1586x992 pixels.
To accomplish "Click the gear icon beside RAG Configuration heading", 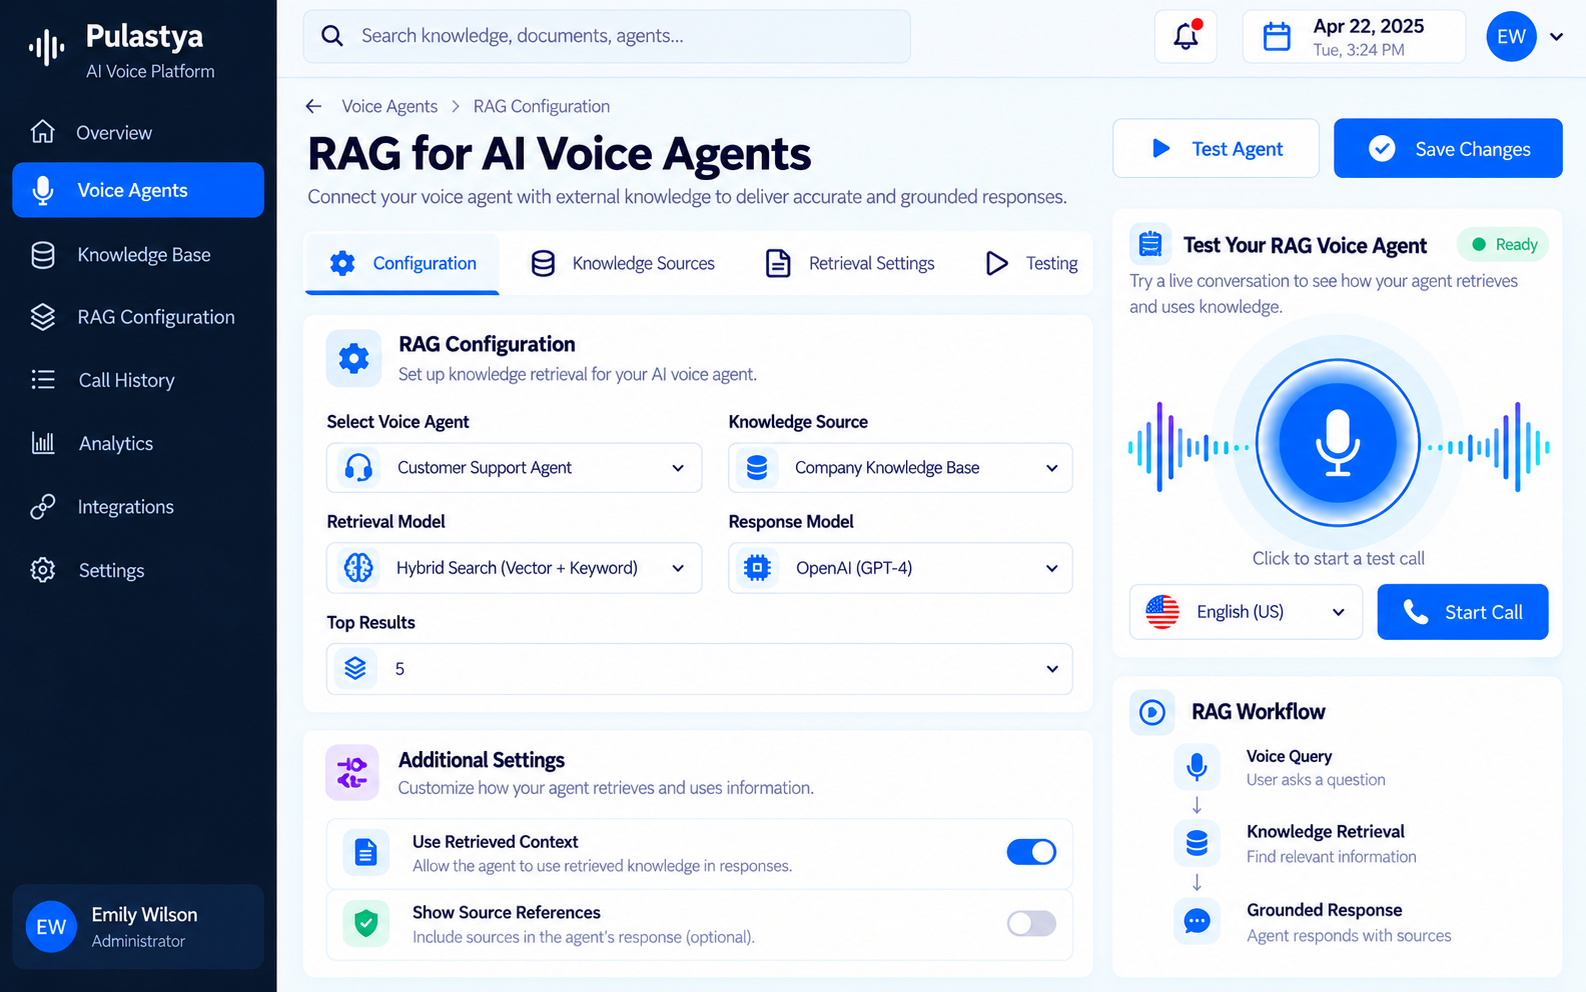I will 354,358.
